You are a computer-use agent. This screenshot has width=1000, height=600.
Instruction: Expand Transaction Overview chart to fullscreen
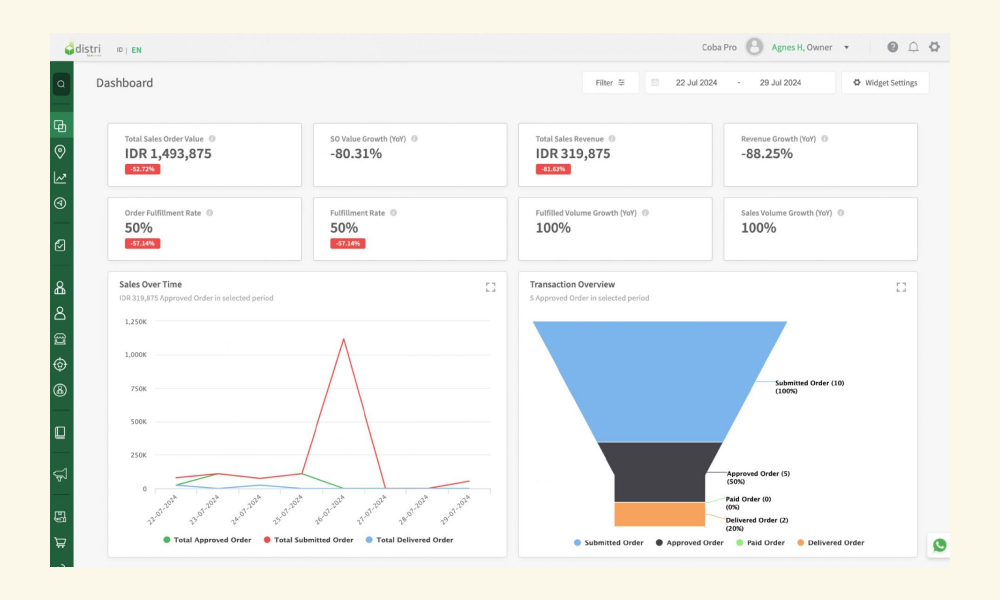pos(901,288)
